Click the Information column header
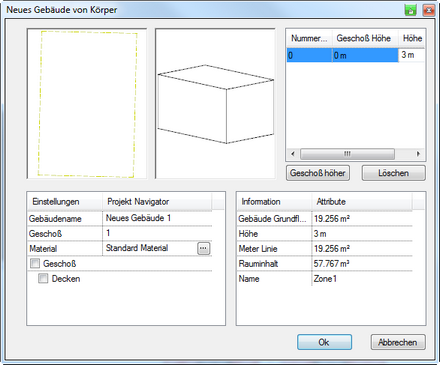Viewport: 440px width, 365px height. coord(274,202)
